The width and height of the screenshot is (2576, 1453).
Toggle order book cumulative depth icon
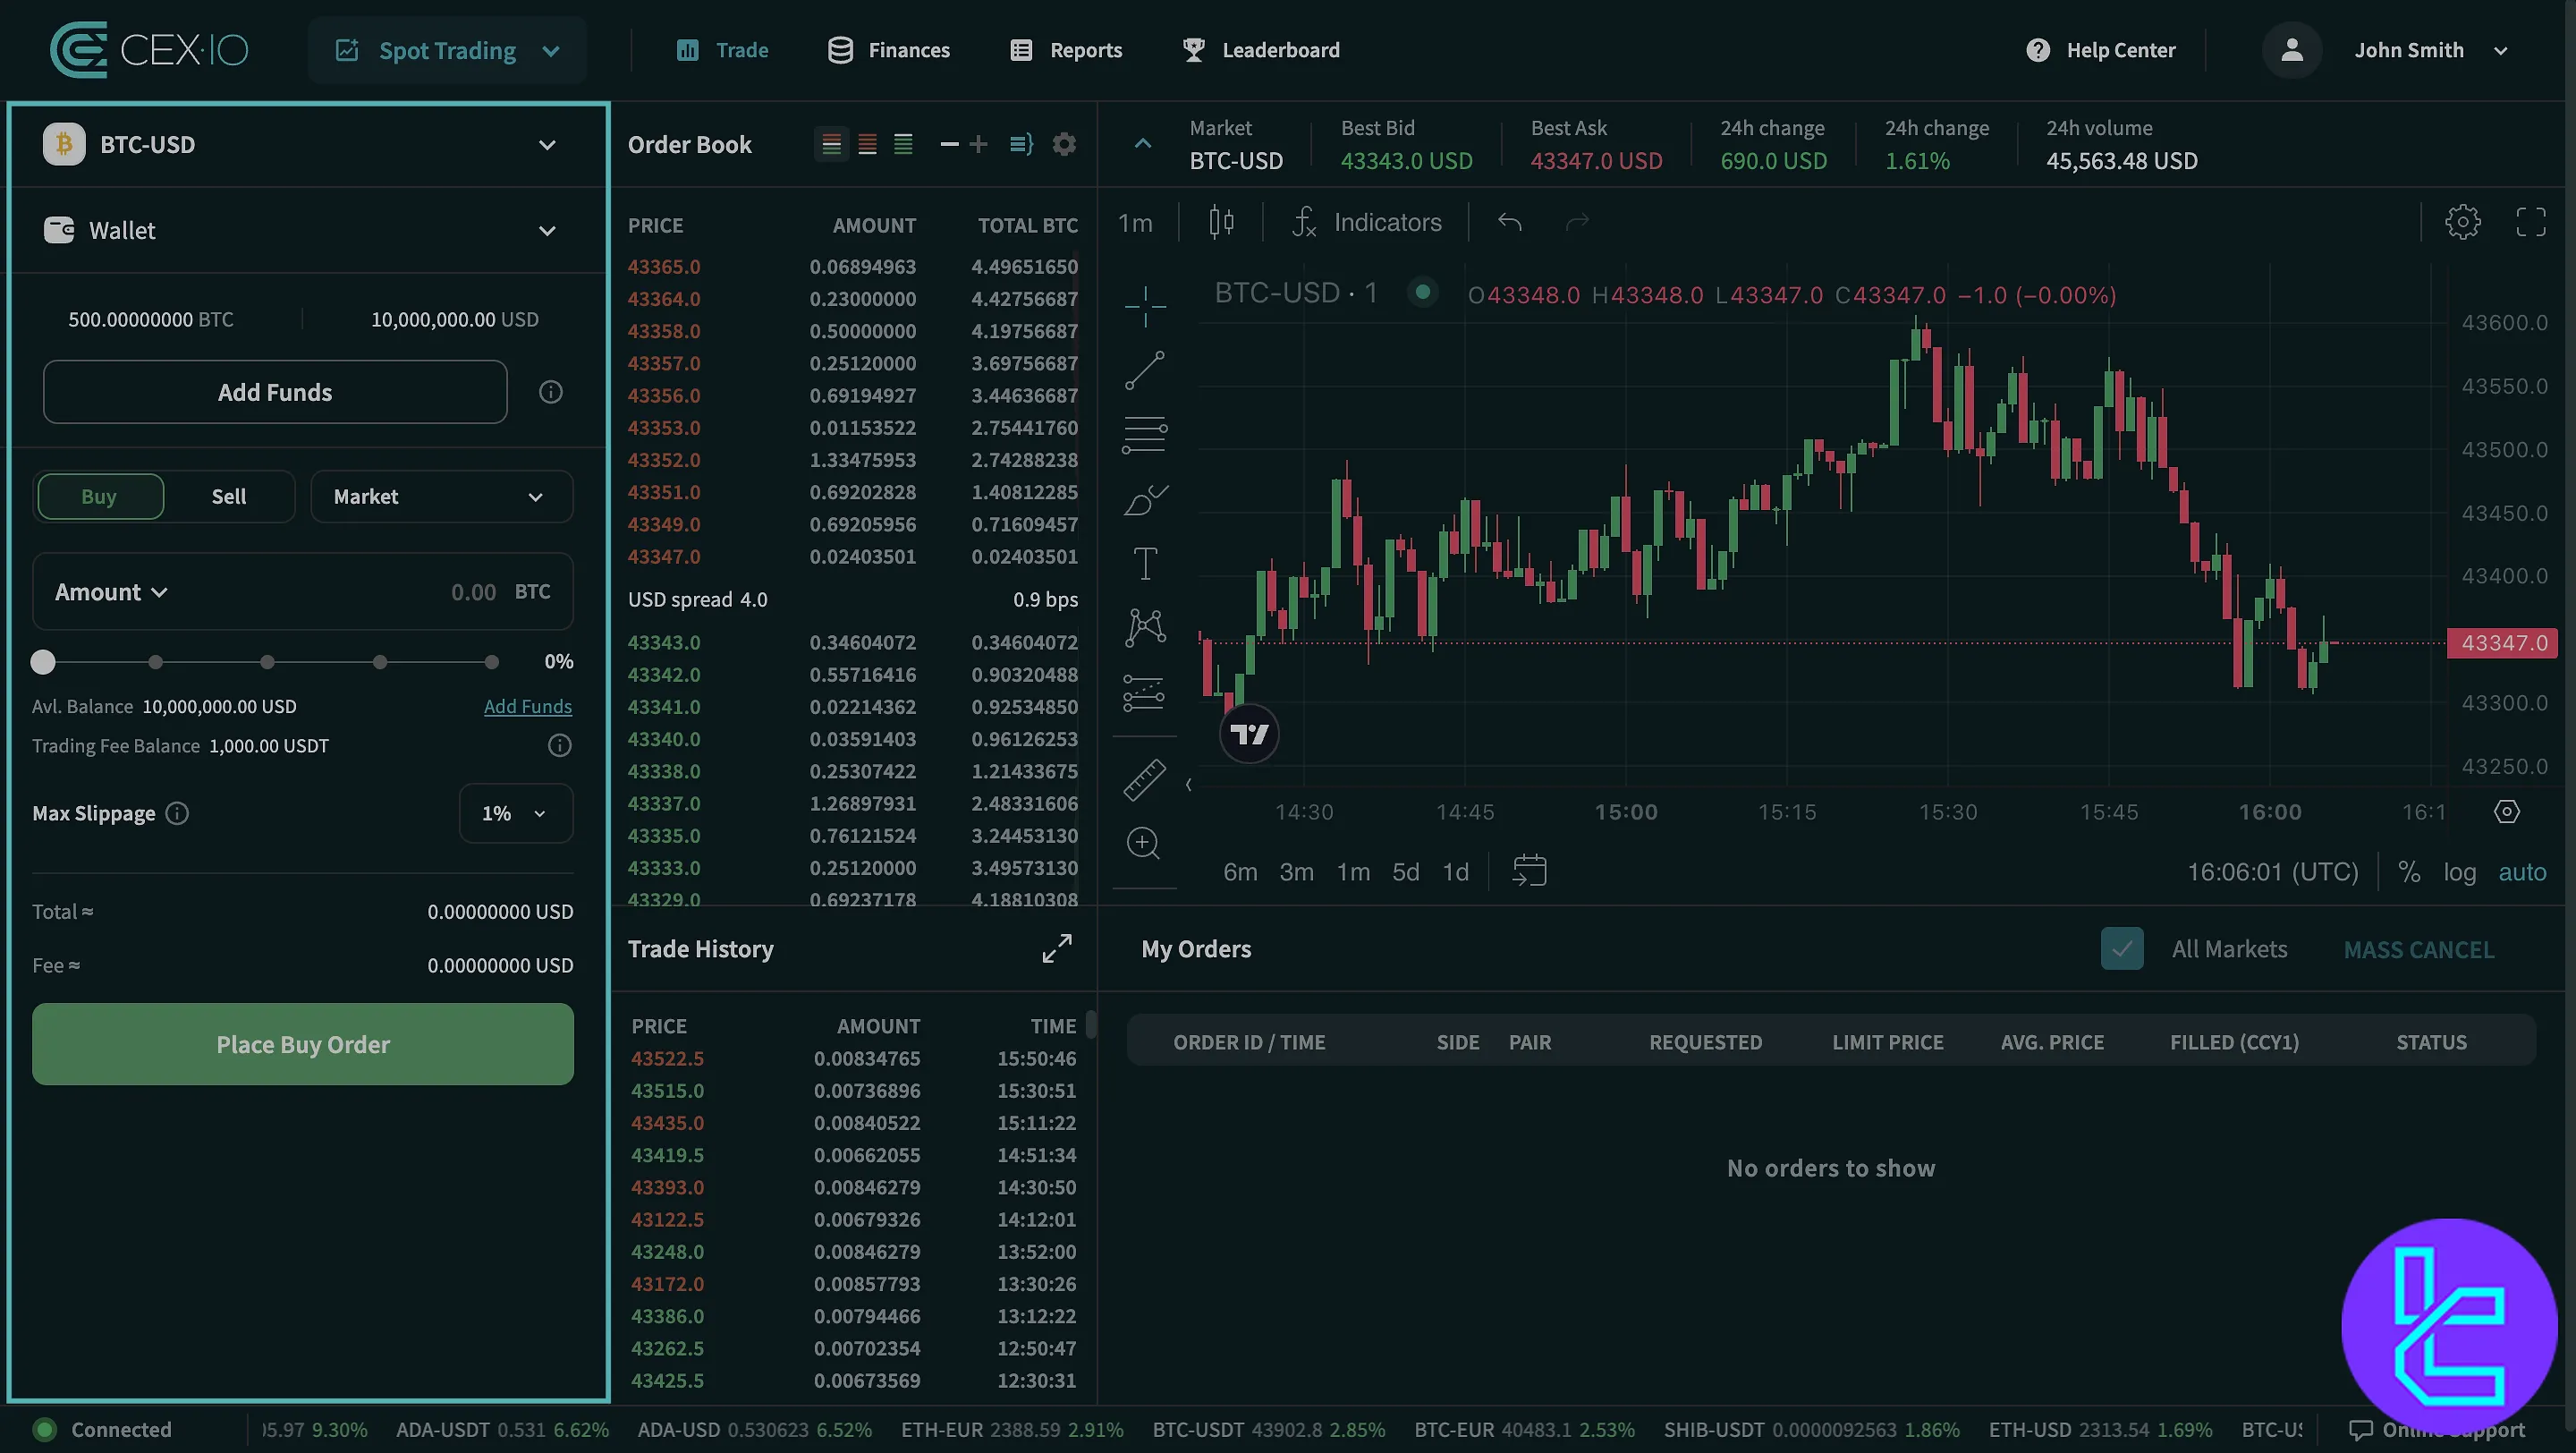(1021, 144)
